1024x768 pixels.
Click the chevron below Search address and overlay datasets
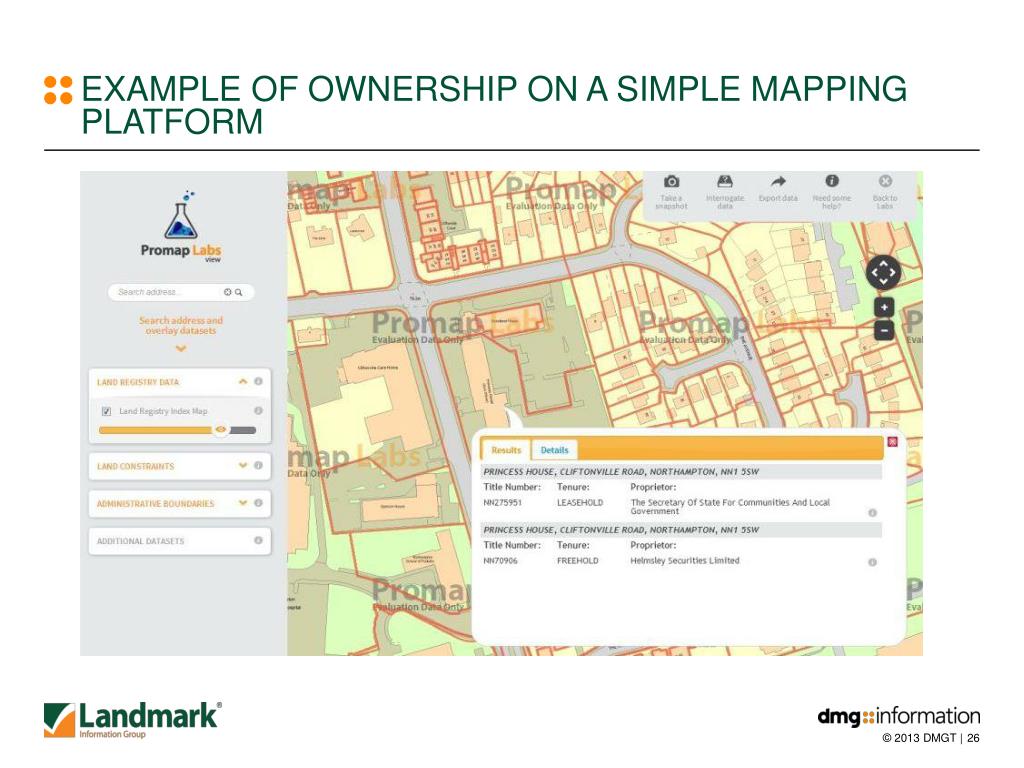coord(181,348)
